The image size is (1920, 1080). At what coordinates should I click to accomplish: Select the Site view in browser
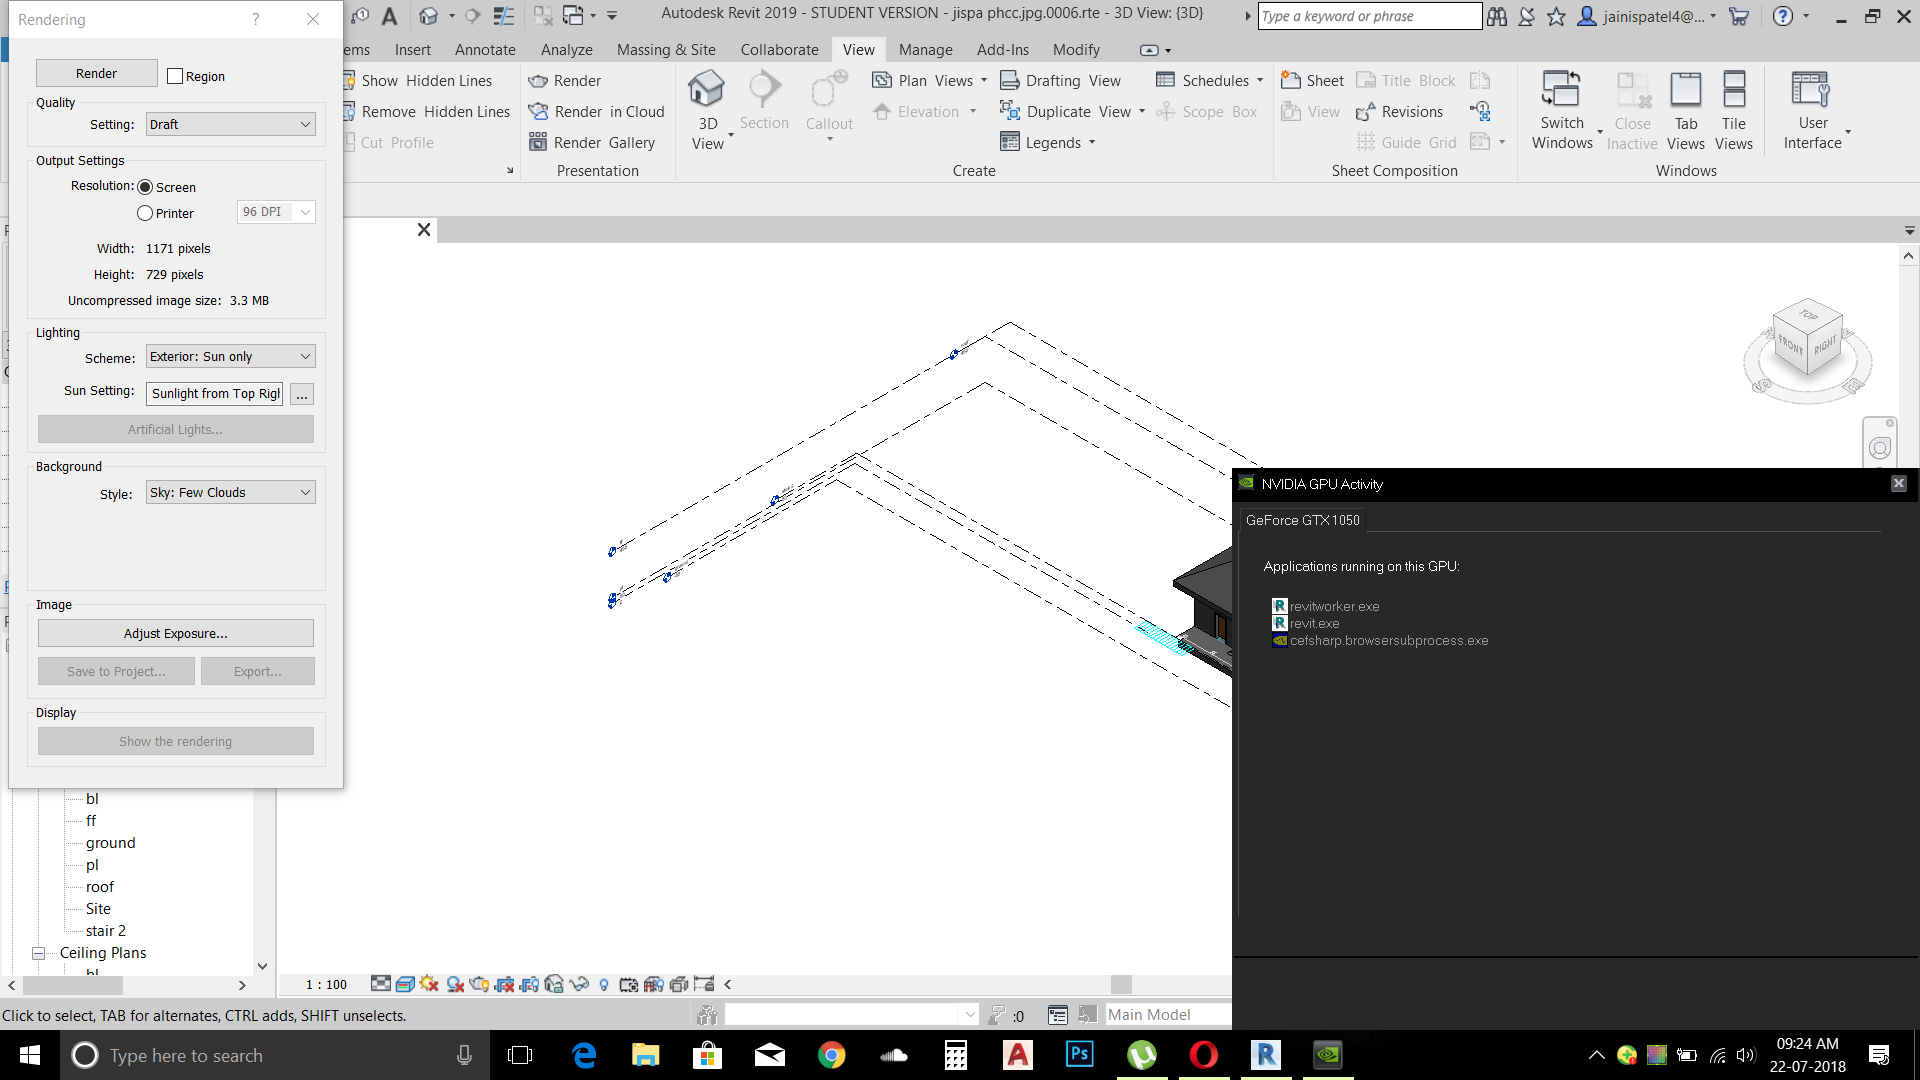(x=98, y=909)
